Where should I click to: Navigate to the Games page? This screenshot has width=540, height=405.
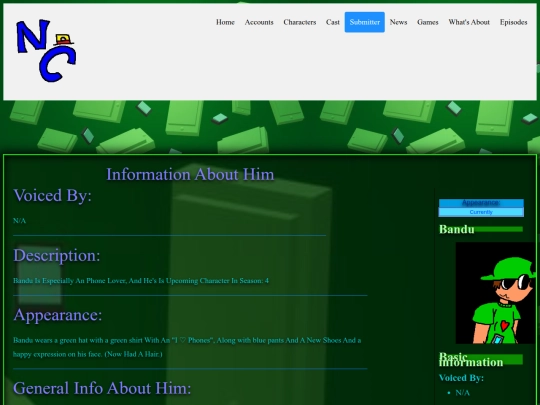coord(428,22)
